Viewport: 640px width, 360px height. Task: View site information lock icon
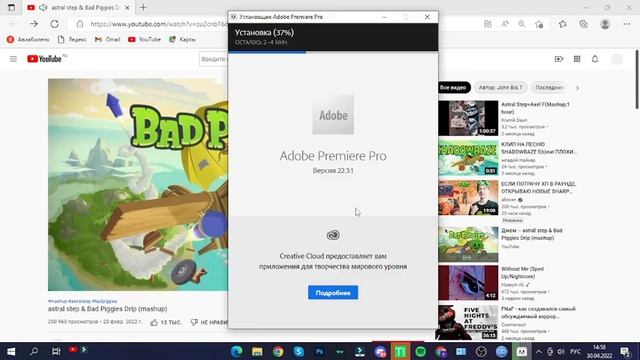80,24
